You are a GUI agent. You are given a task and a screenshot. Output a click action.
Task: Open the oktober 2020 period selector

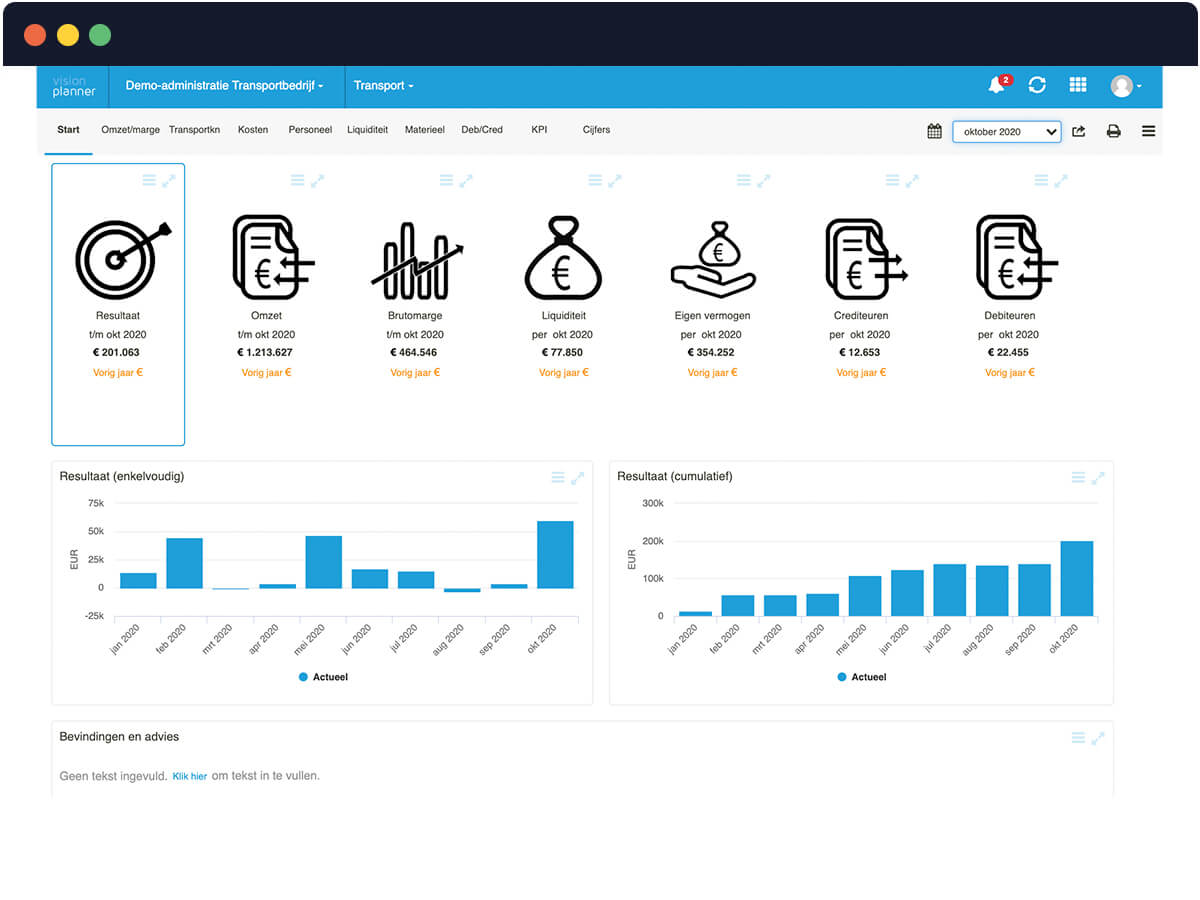click(1007, 131)
